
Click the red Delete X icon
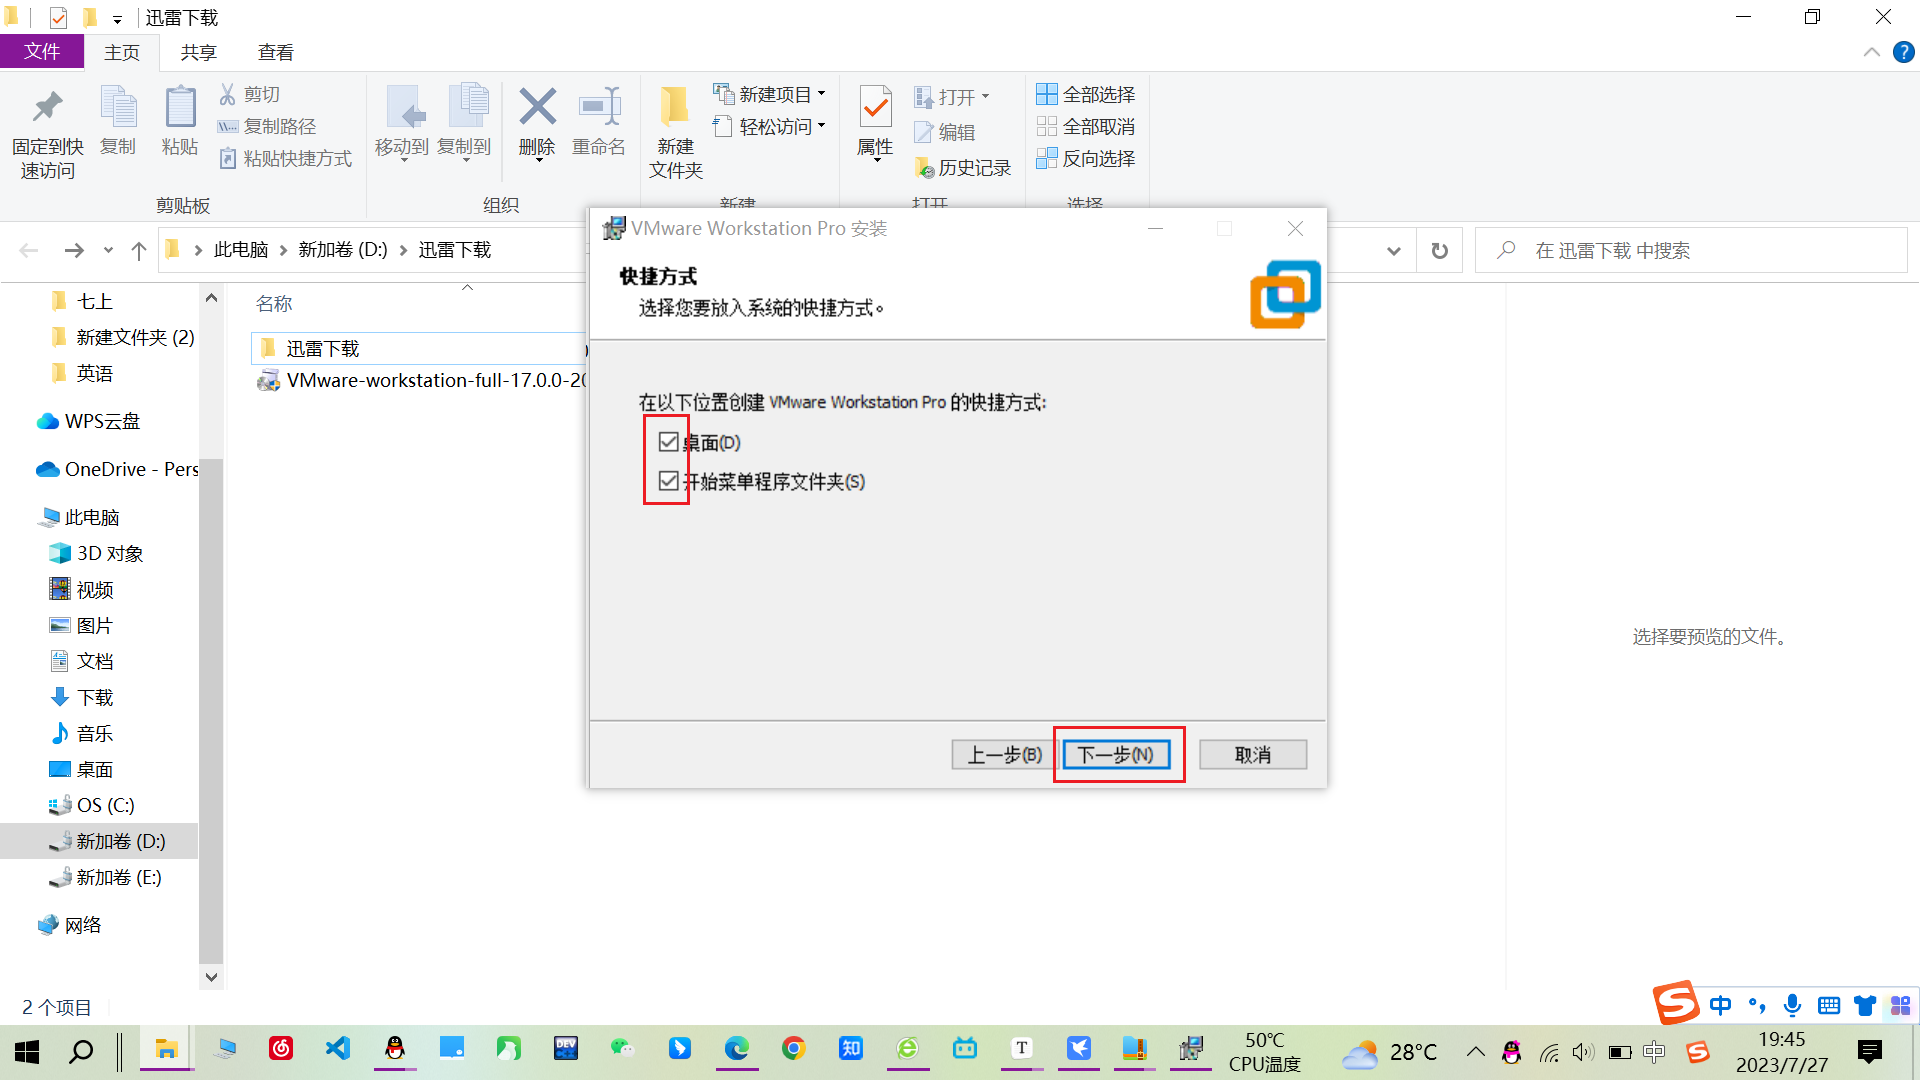point(537,106)
